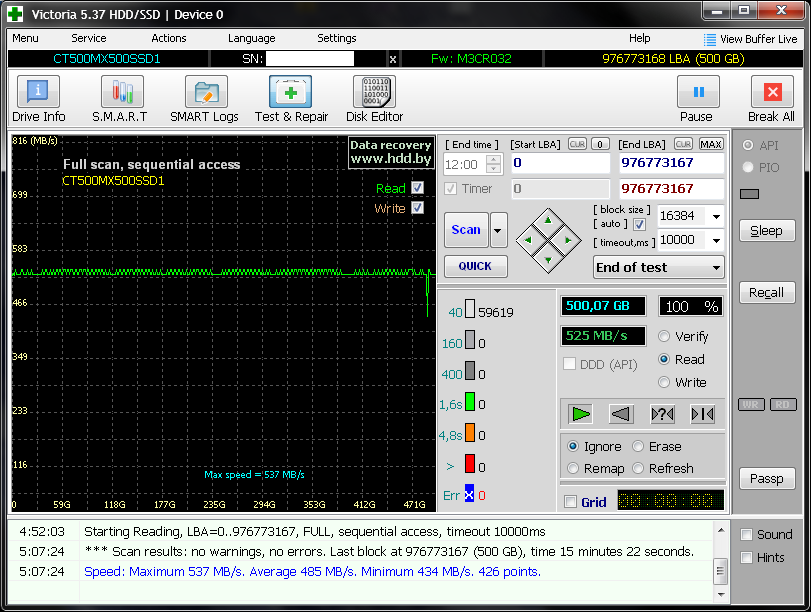811x612 pixels.
Task: Open the Actions menu
Action: pos(169,38)
